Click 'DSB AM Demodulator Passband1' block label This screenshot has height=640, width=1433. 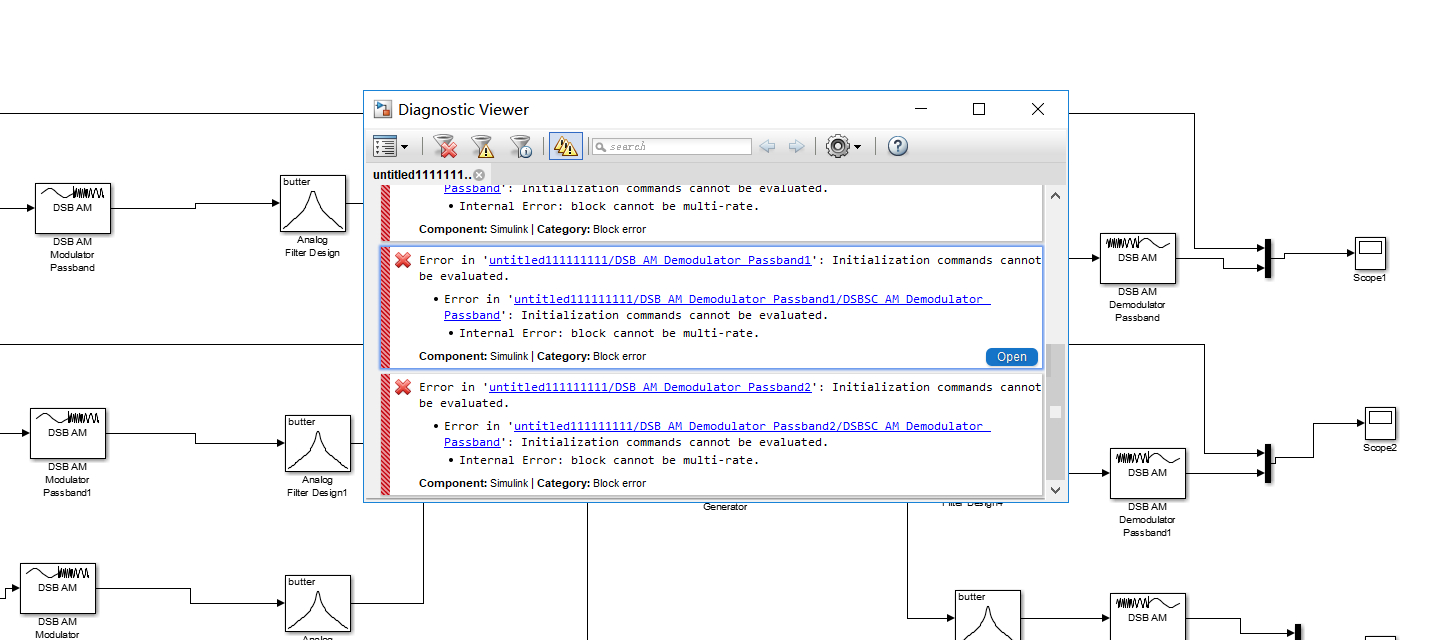click(x=1148, y=519)
